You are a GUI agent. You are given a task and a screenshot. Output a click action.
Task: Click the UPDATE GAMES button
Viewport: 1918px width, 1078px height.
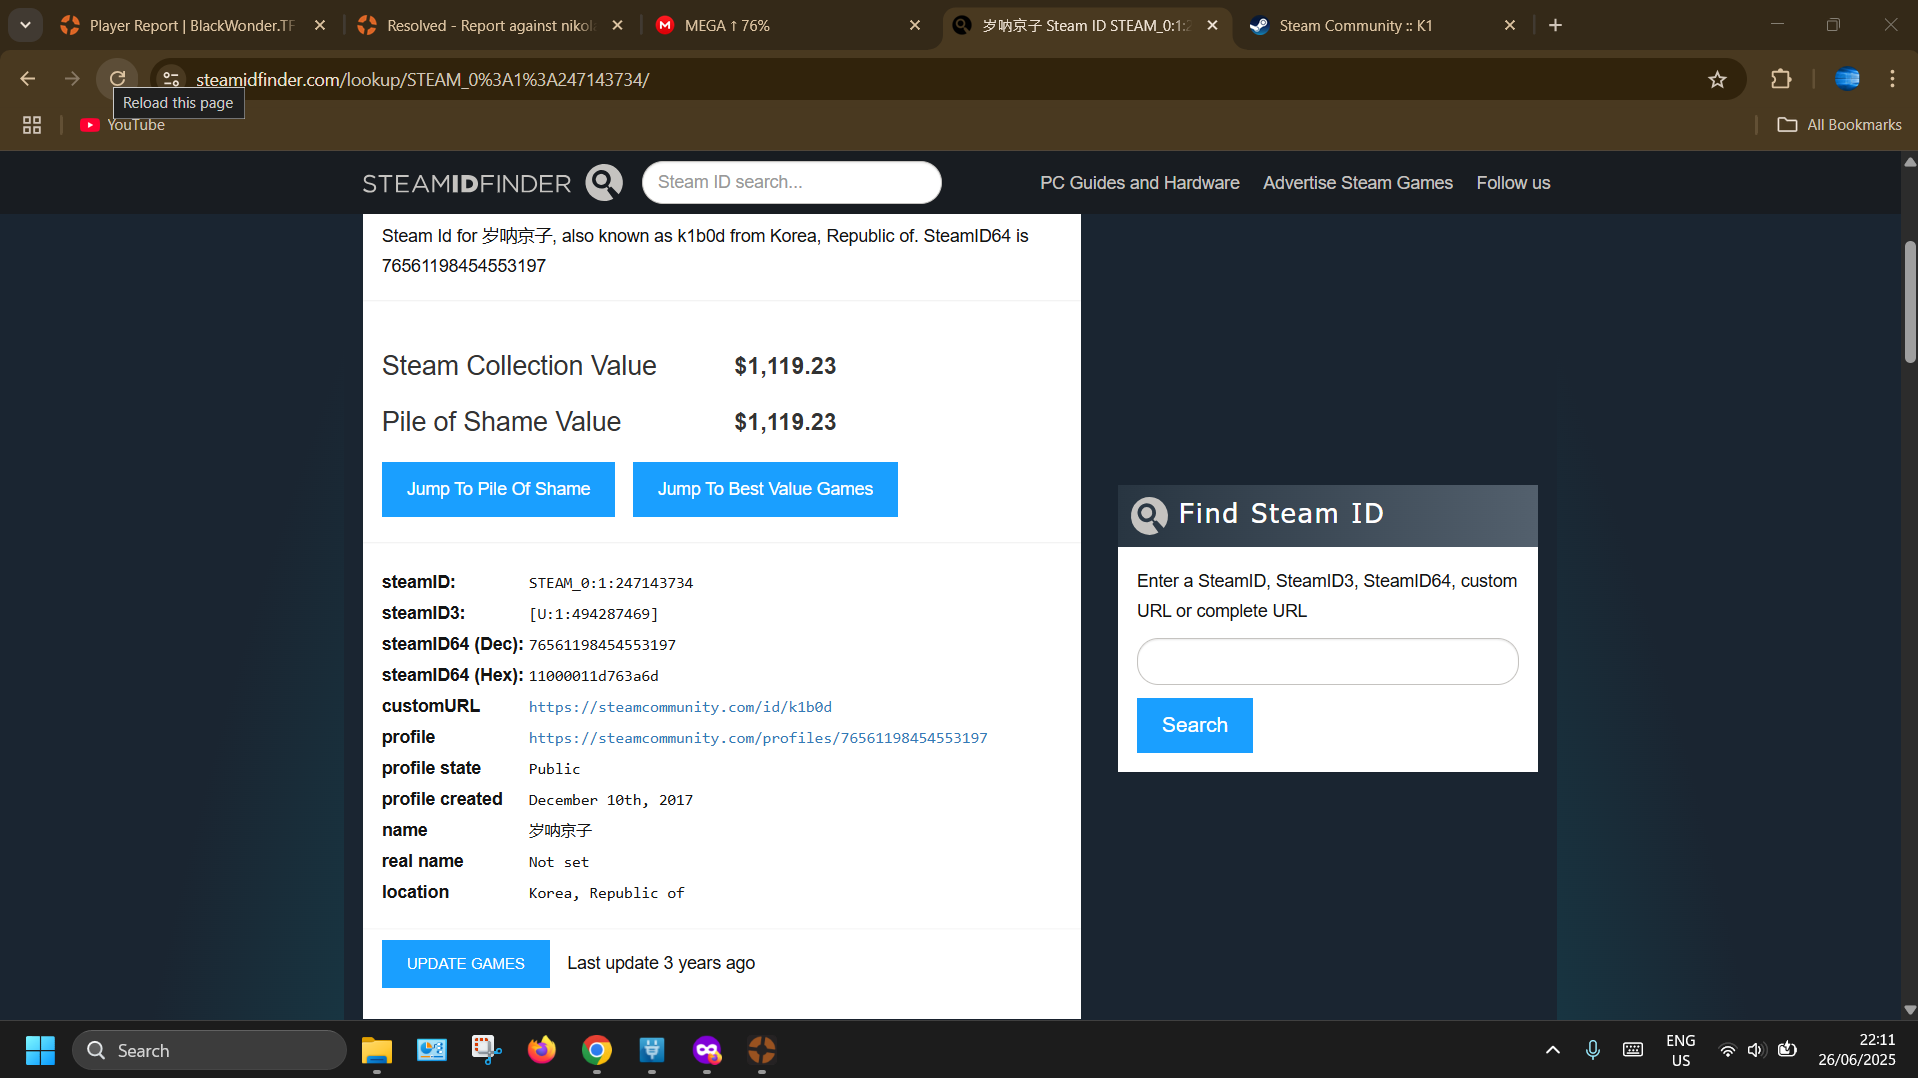pos(465,964)
